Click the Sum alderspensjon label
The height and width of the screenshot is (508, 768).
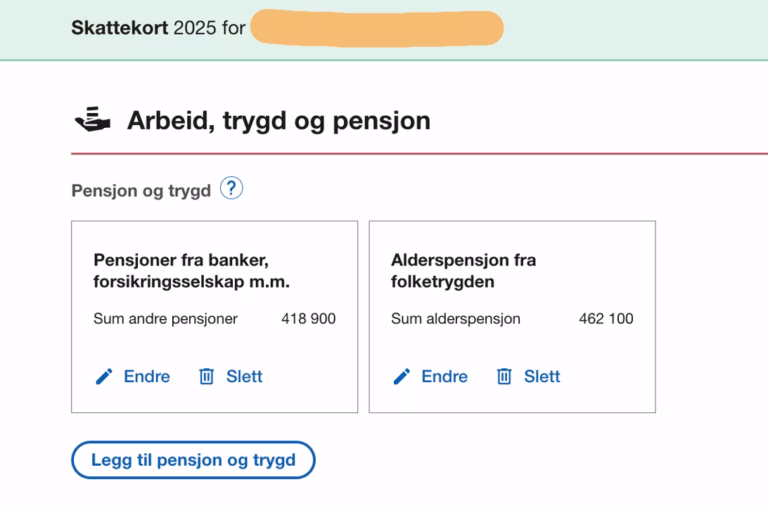tap(455, 319)
